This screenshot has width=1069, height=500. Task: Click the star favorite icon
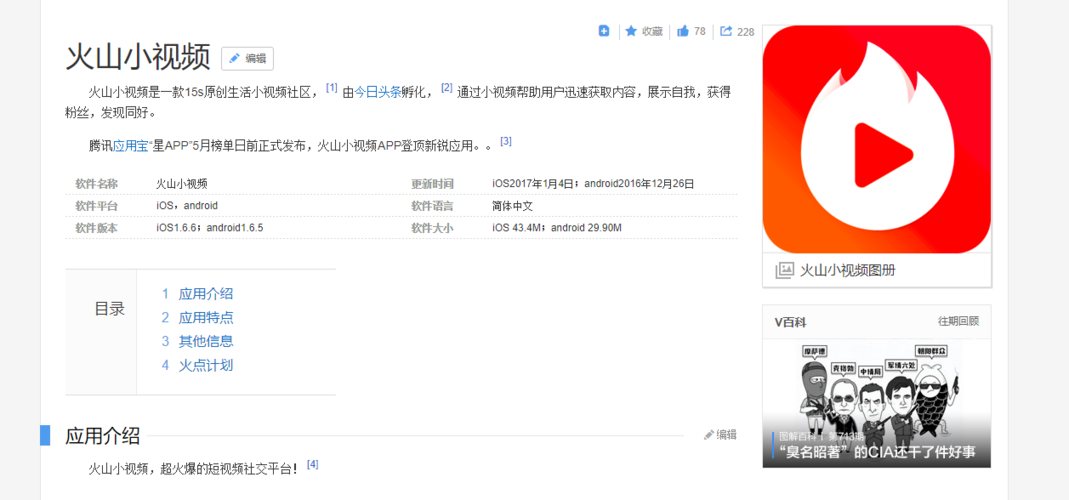coord(631,31)
